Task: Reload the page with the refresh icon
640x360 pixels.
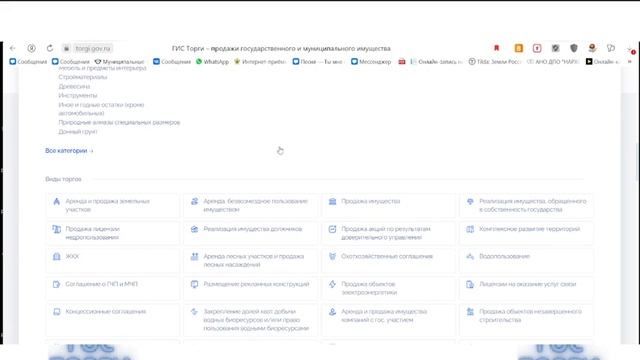Action: [x=50, y=48]
